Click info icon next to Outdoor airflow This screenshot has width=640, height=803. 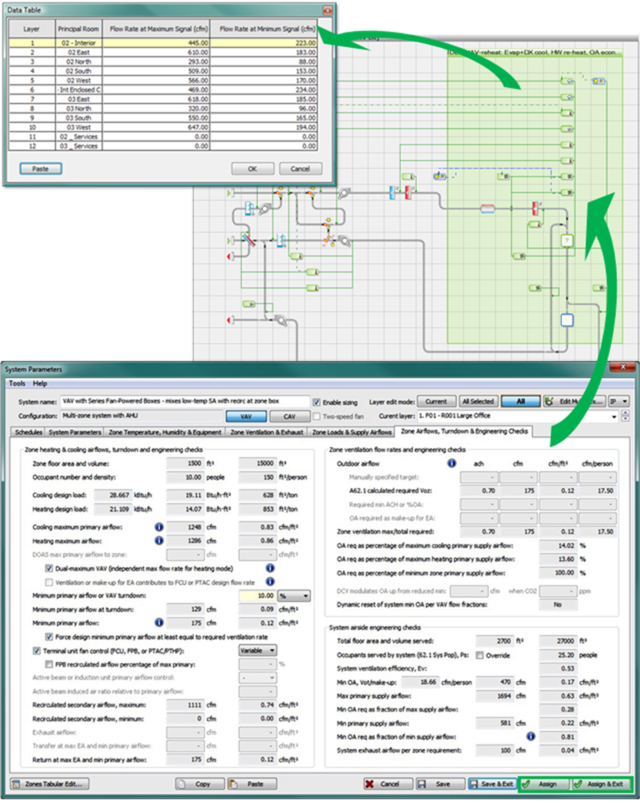click(x=452, y=463)
